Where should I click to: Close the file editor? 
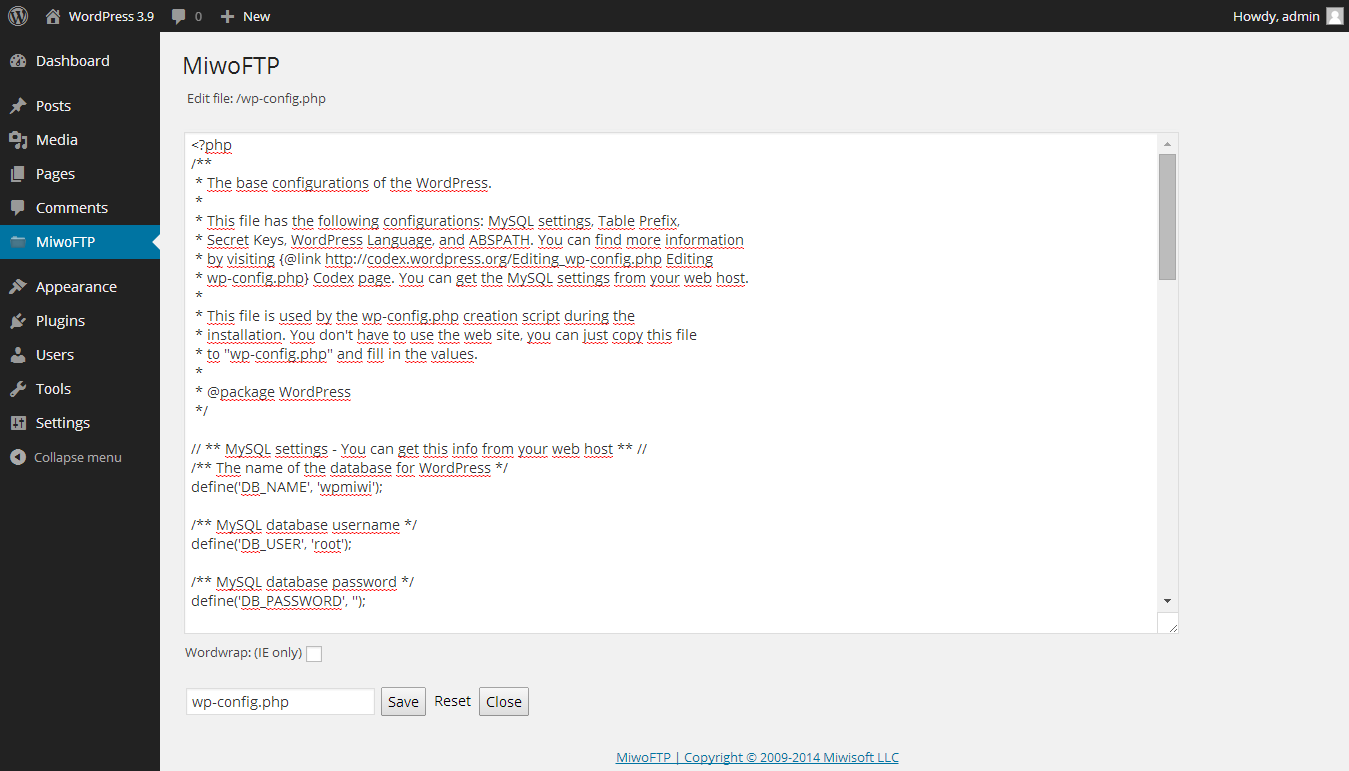pyautogui.click(x=504, y=702)
